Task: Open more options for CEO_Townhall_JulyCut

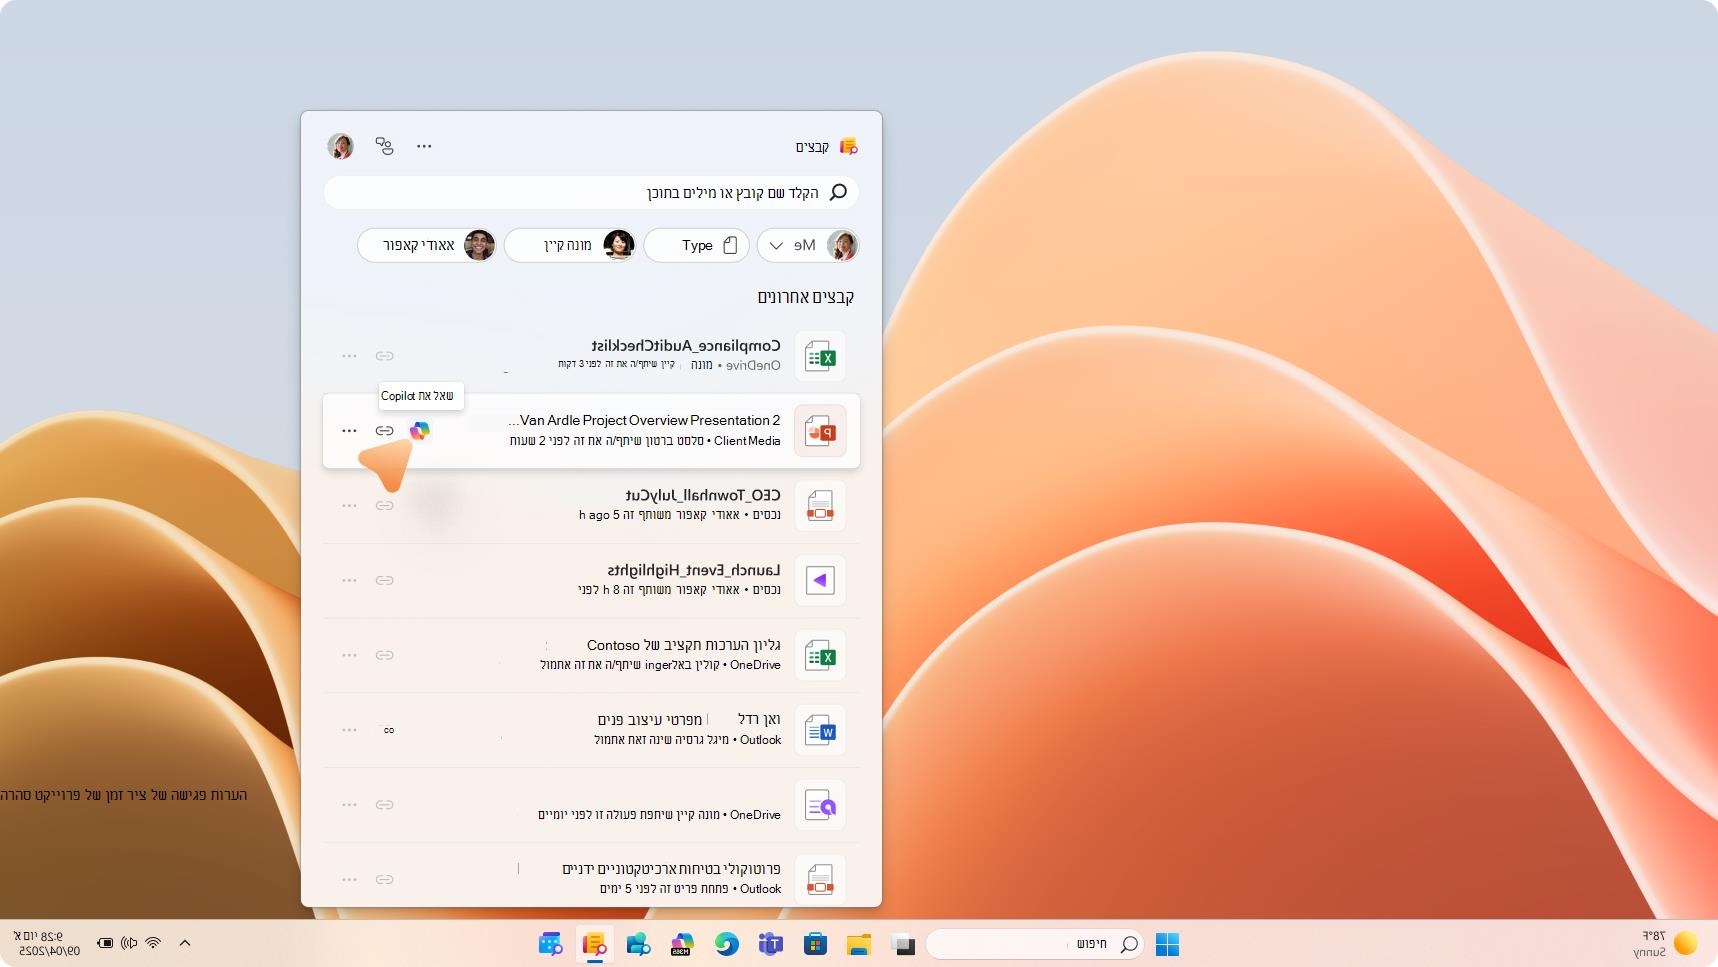Action: coord(349,505)
